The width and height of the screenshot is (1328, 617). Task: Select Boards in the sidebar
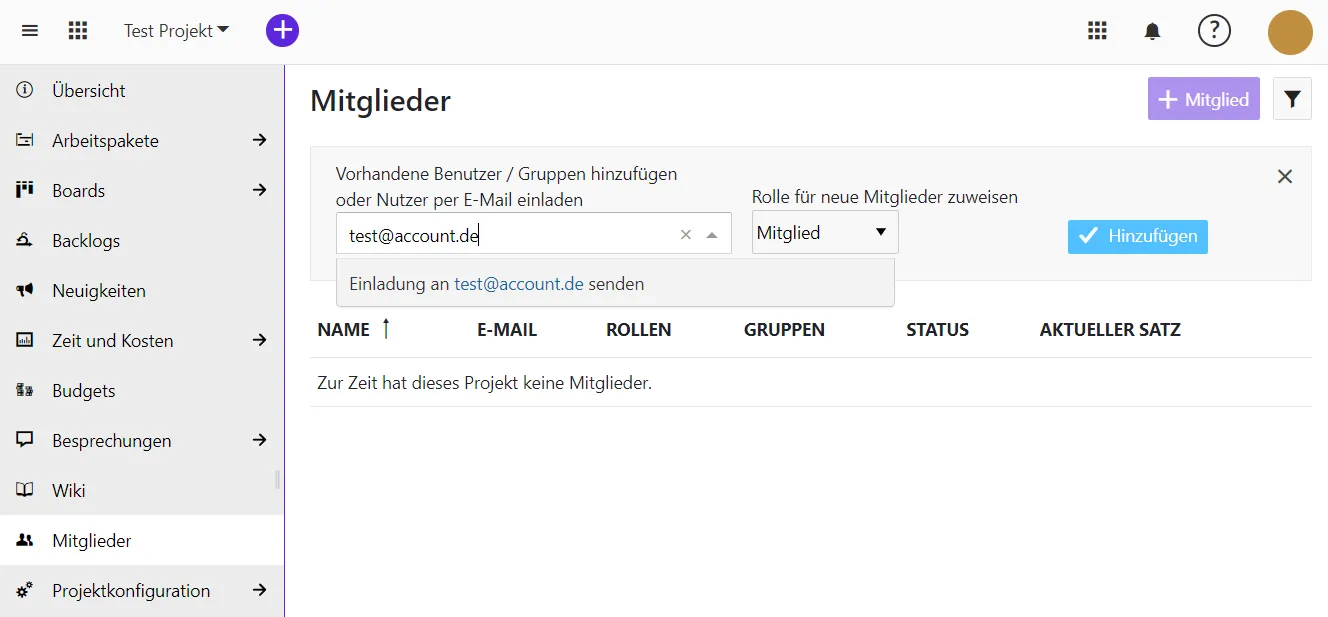(80, 190)
